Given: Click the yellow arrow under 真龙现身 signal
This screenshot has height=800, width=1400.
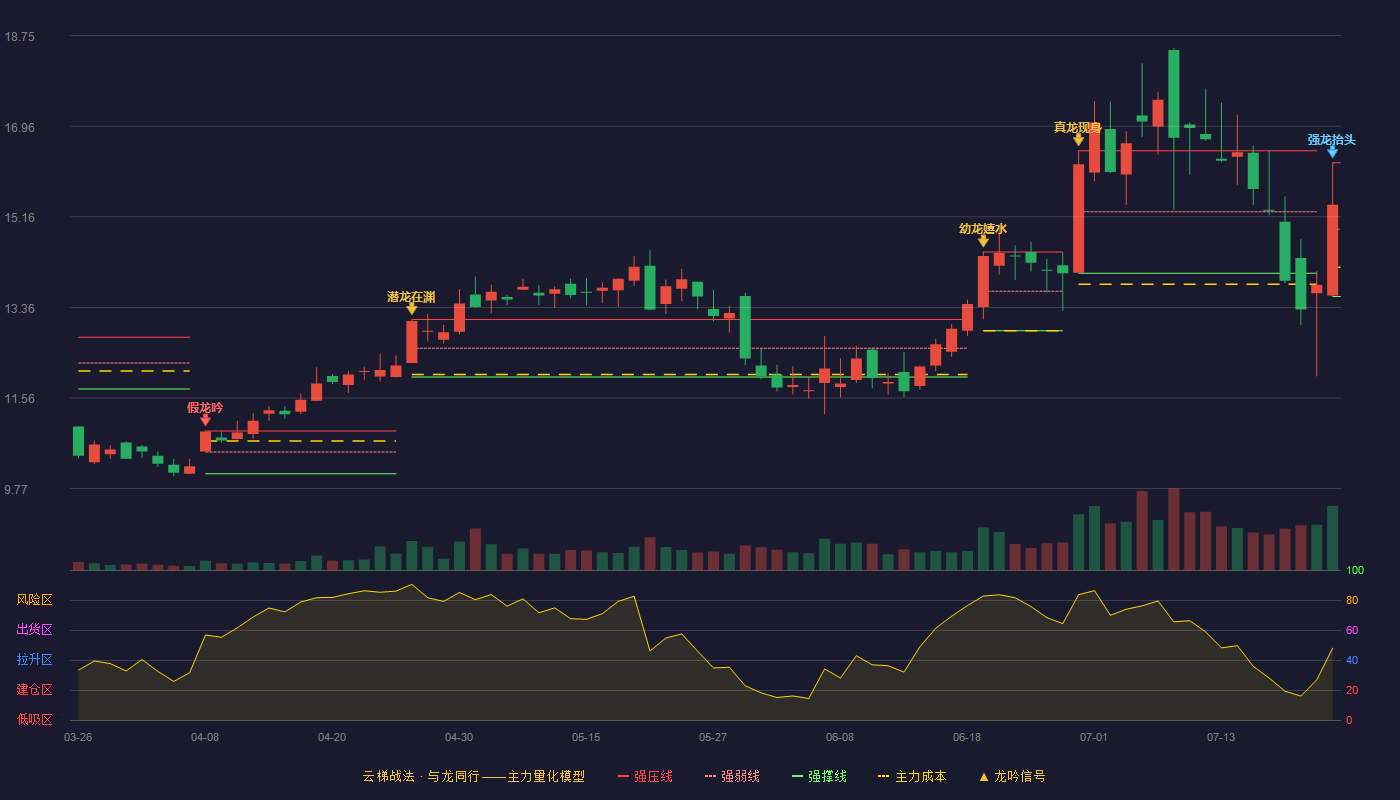Looking at the screenshot, I should tap(1078, 140).
